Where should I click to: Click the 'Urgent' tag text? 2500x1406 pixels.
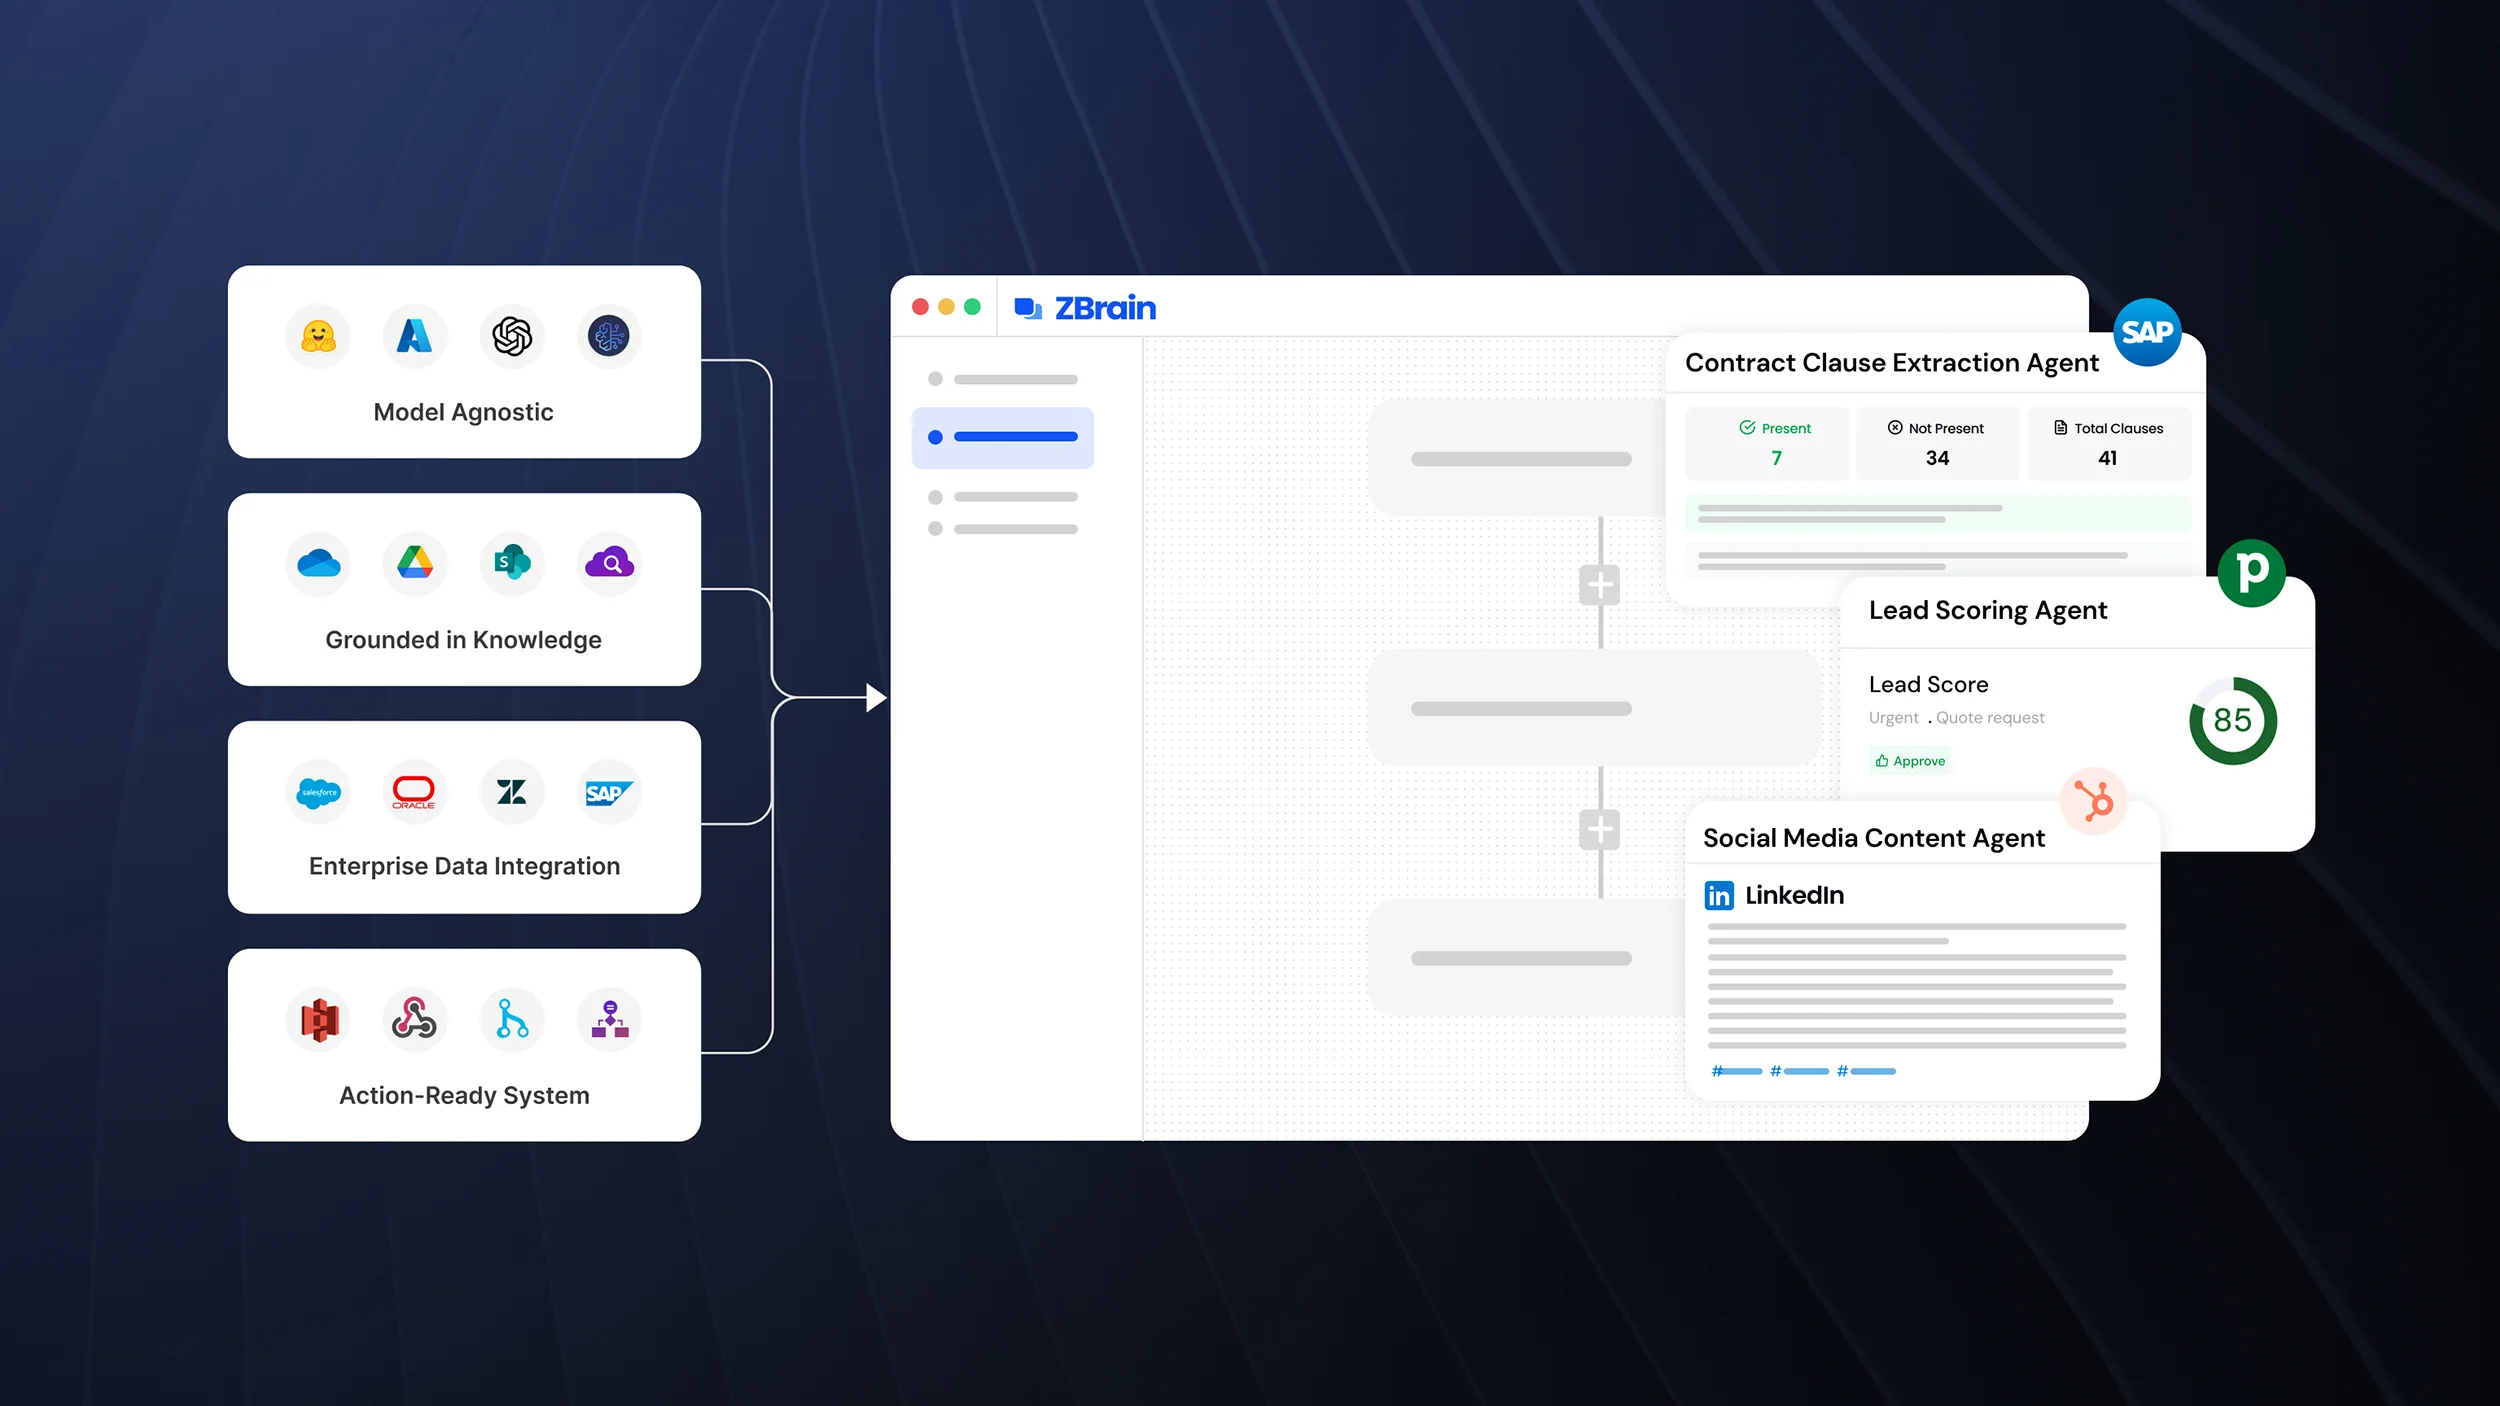click(x=1893, y=718)
